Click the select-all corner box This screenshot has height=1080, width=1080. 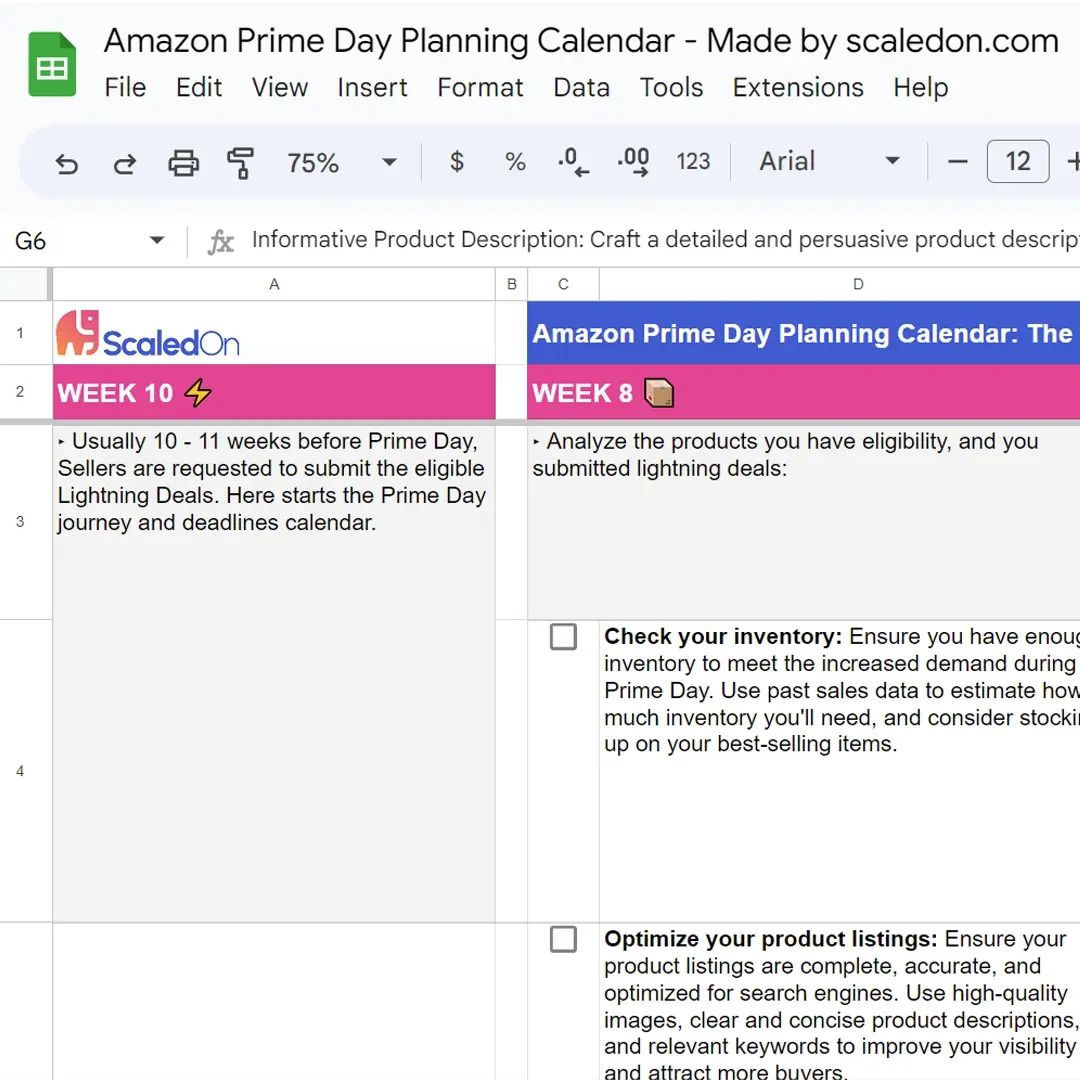pyautogui.click(x=25, y=284)
